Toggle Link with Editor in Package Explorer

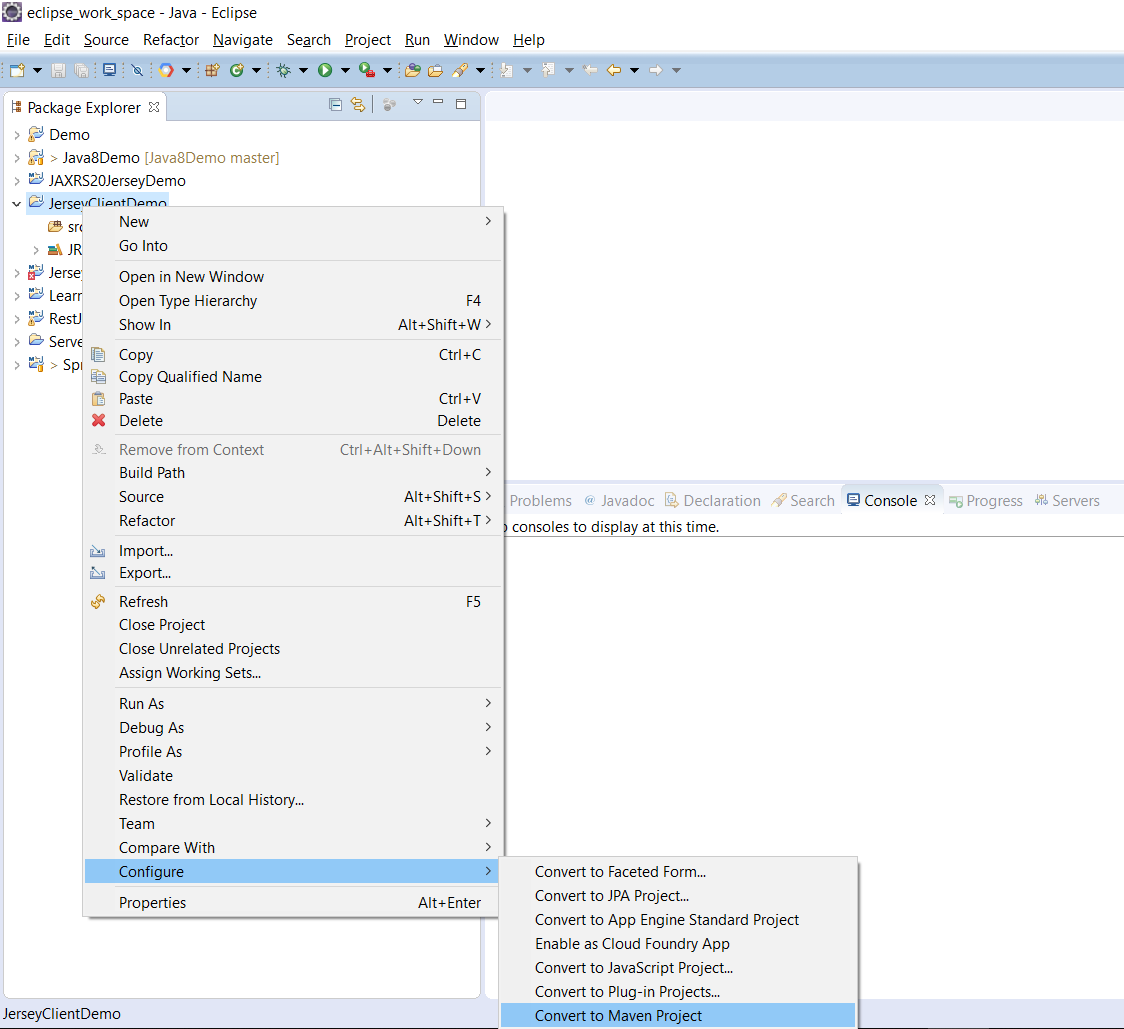pos(357,105)
